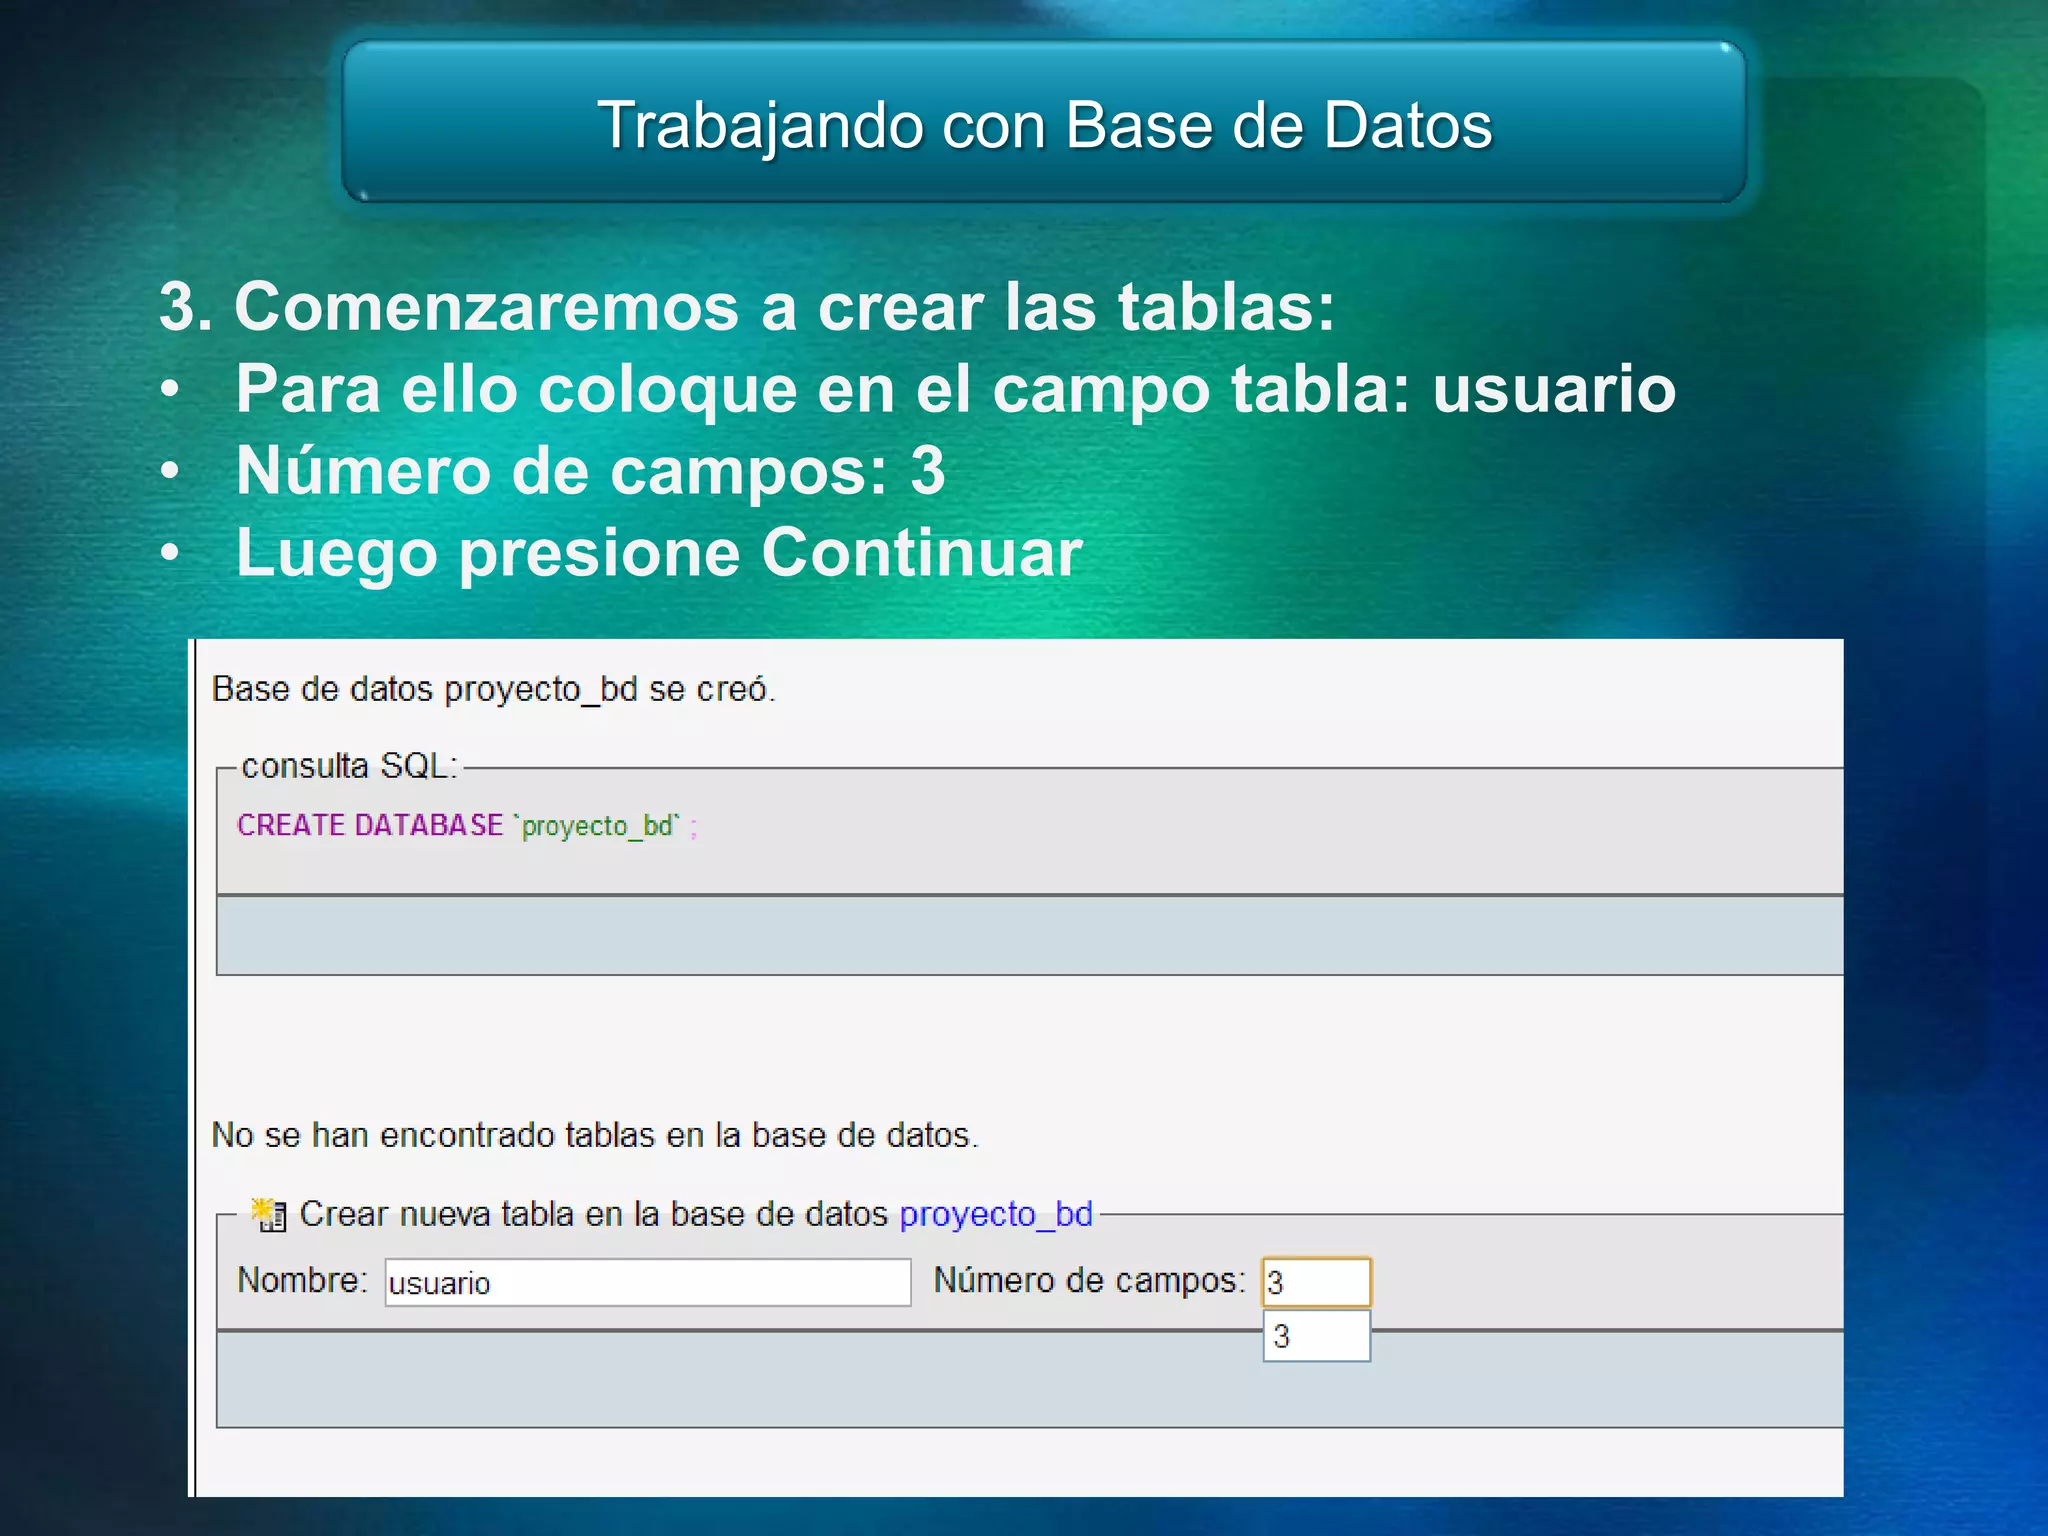The width and height of the screenshot is (2048, 1536).
Task: Click the slide title 'Trabajando con Base de Datos'
Action: tap(1045, 126)
